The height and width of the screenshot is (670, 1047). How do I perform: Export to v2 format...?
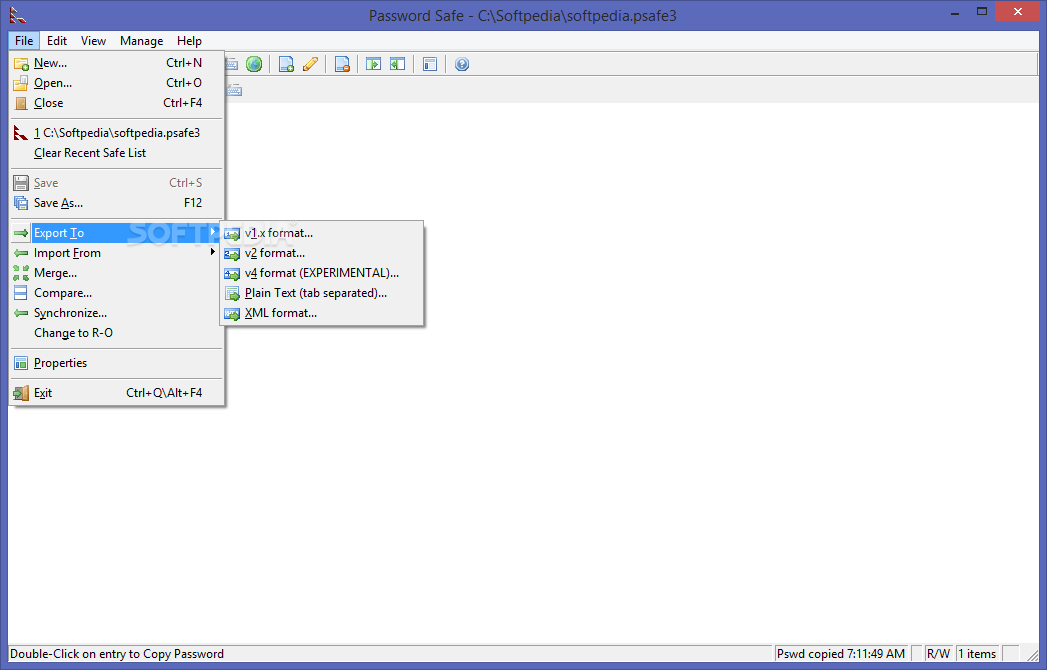pos(322,253)
